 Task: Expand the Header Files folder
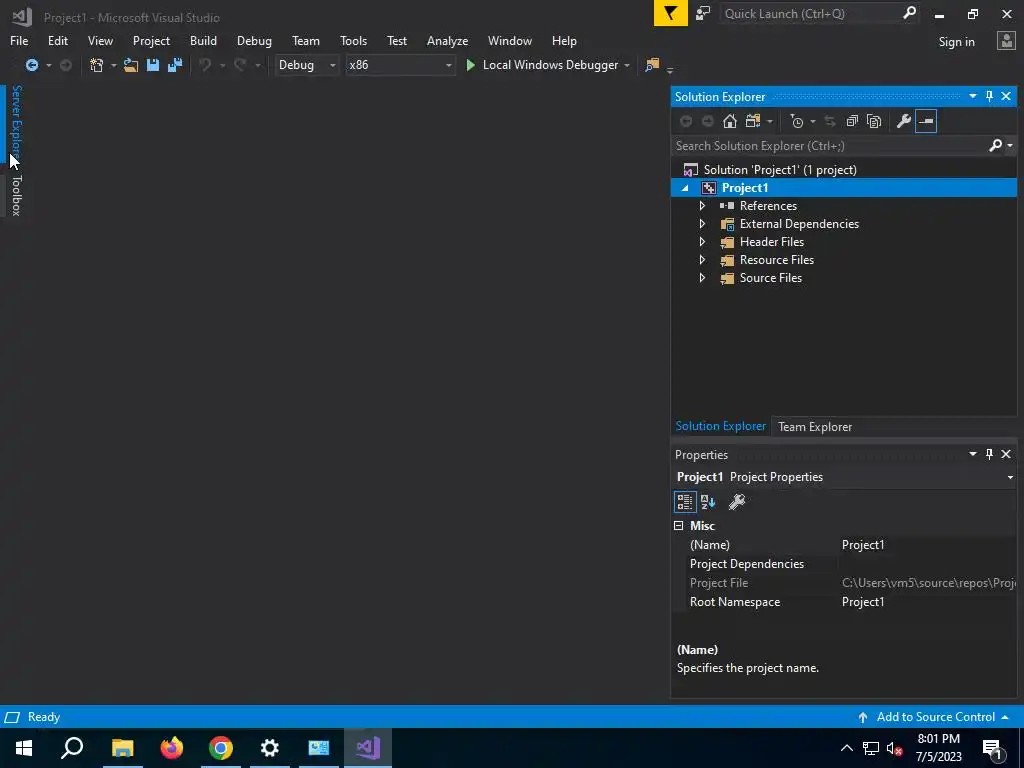click(x=702, y=242)
